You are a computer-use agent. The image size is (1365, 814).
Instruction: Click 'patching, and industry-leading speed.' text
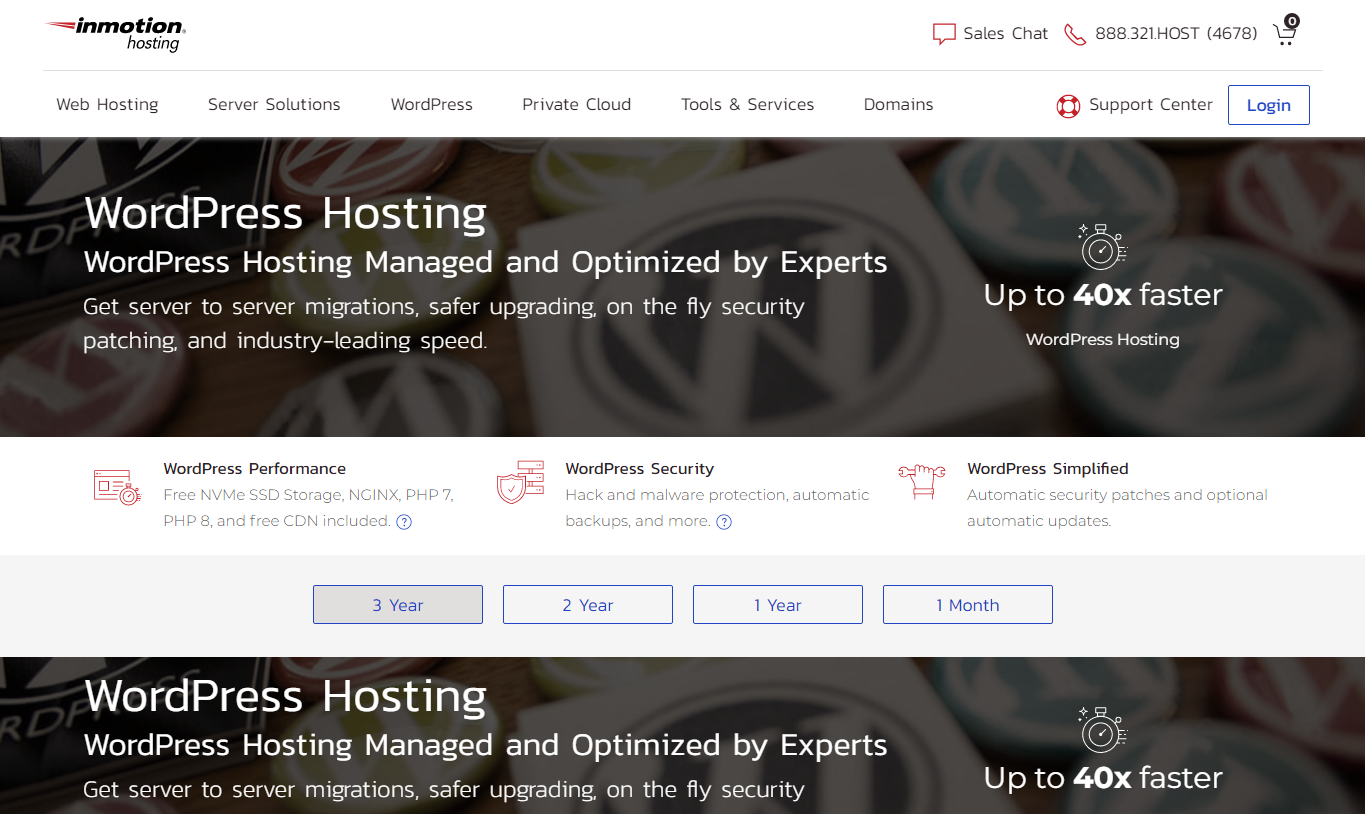coord(285,341)
